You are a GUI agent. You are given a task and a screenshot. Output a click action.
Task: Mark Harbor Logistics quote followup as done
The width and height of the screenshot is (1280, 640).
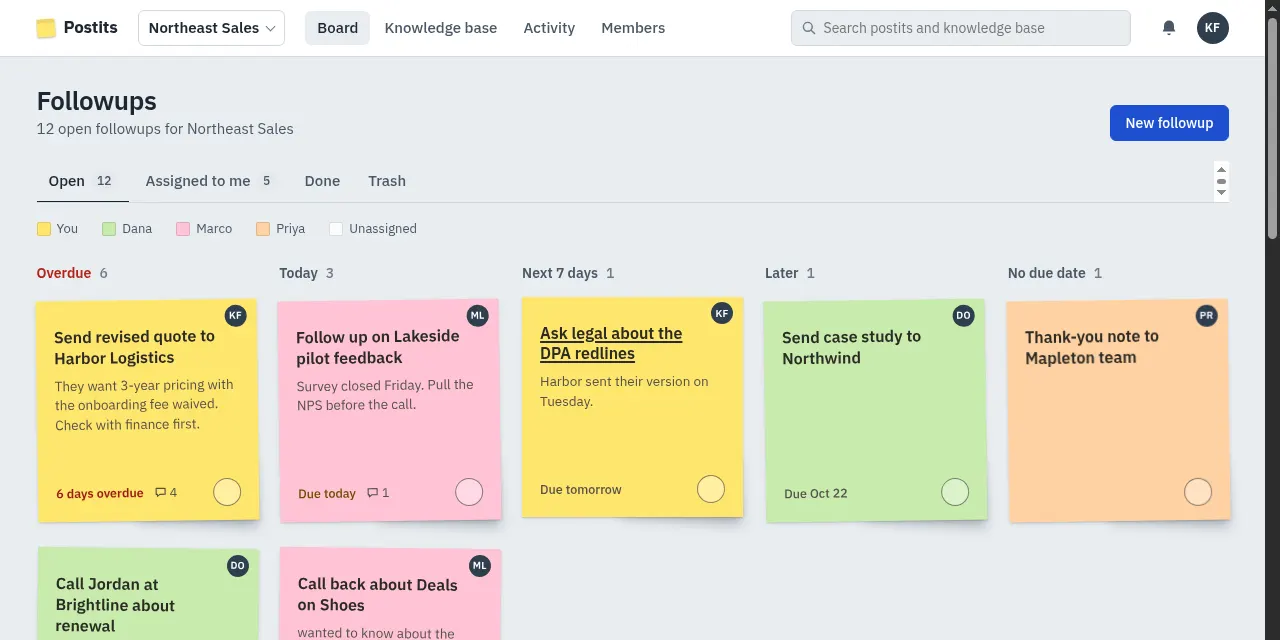pyautogui.click(x=227, y=492)
